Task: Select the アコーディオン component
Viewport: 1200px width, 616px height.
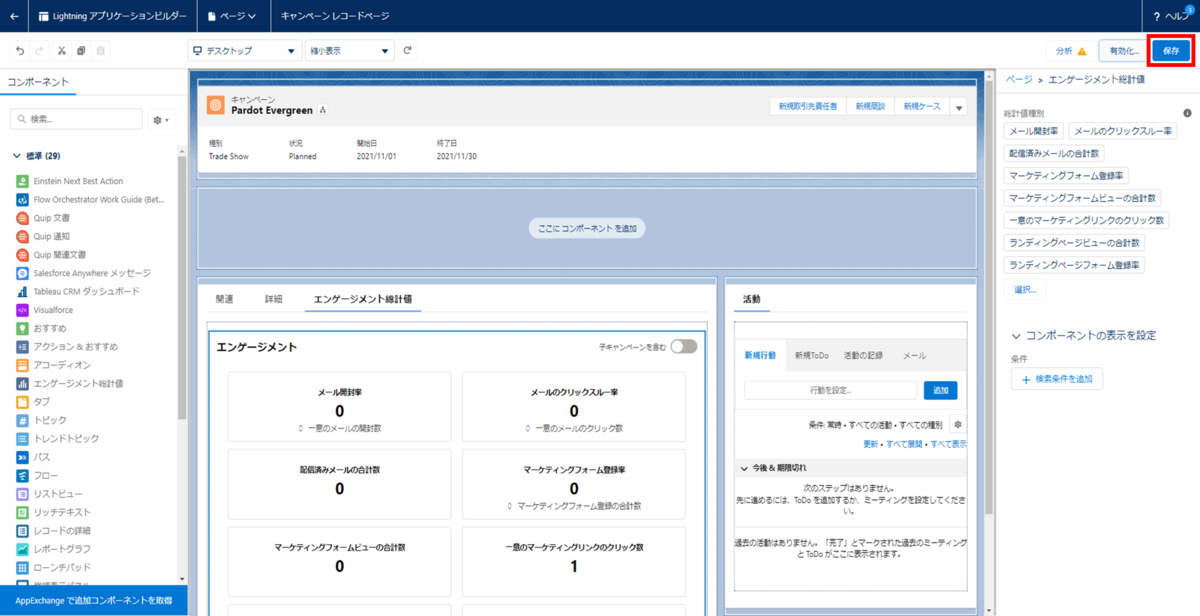Action: point(53,365)
